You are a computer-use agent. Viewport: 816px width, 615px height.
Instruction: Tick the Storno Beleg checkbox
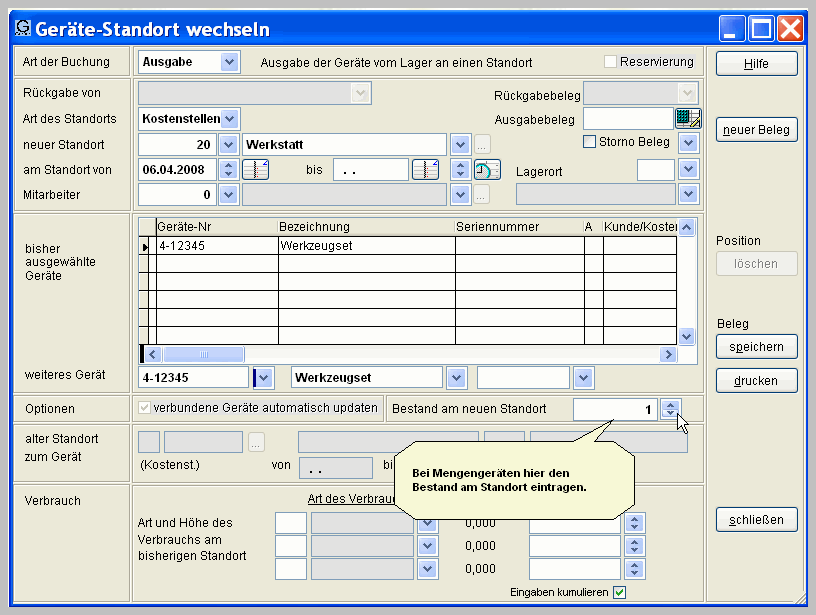coord(589,142)
